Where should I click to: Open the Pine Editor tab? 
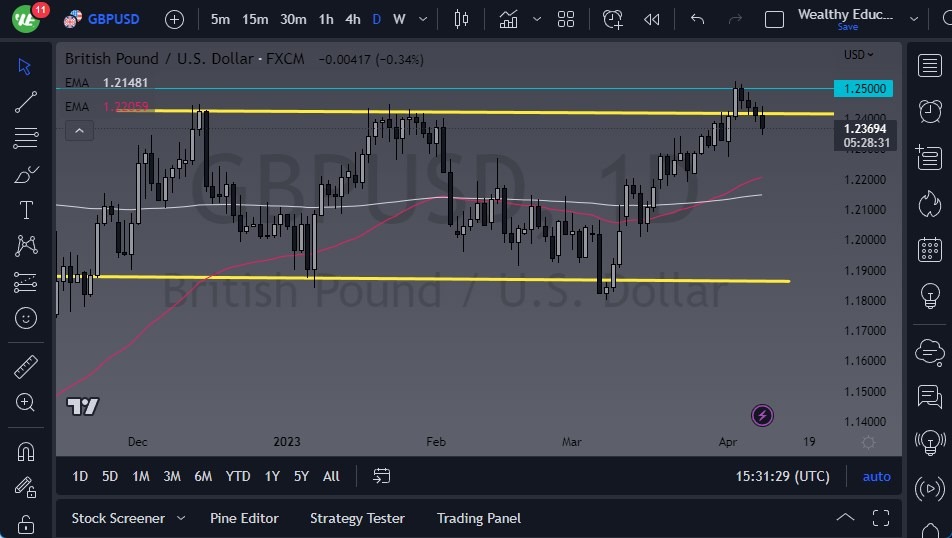(244, 518)
